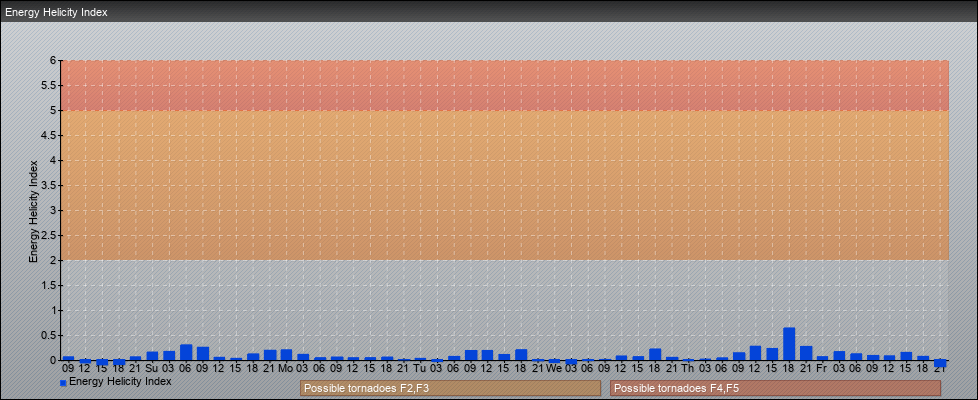
Task: Click the rotated Energy Helicity Index axis title
Action: pyautogui.click(x=34, y=211)
